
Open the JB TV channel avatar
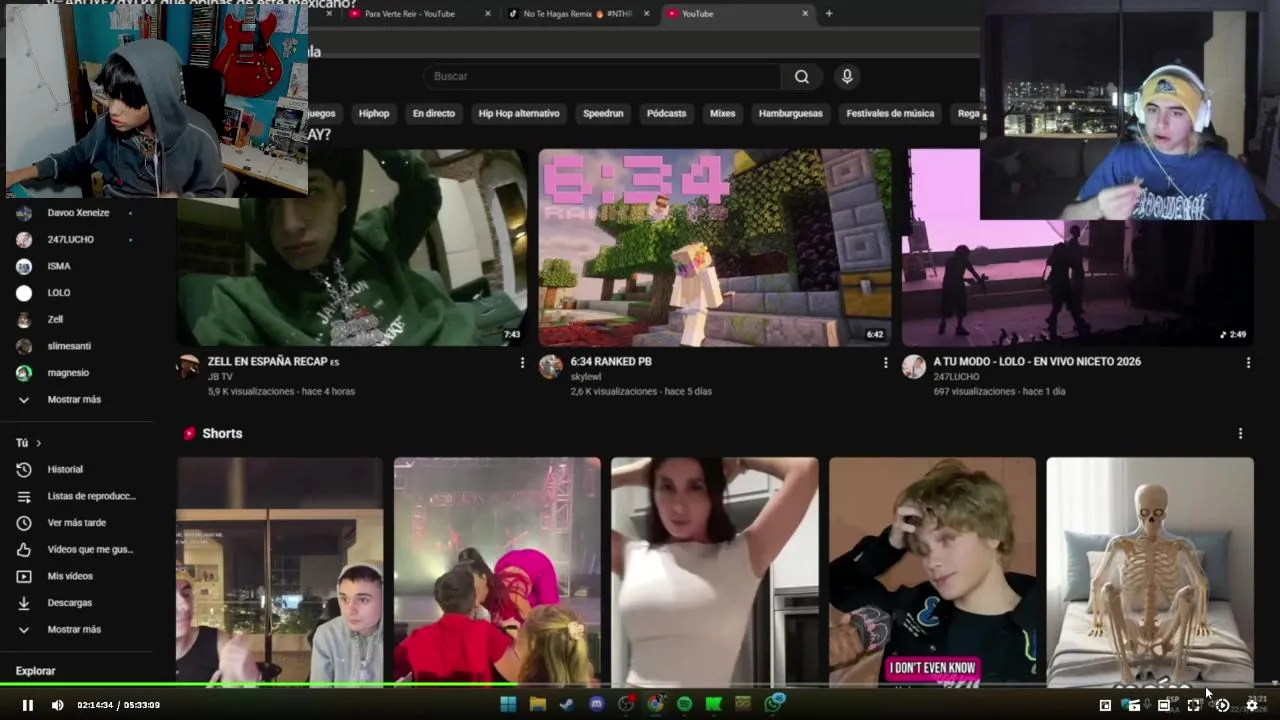(x=188, y=366)
